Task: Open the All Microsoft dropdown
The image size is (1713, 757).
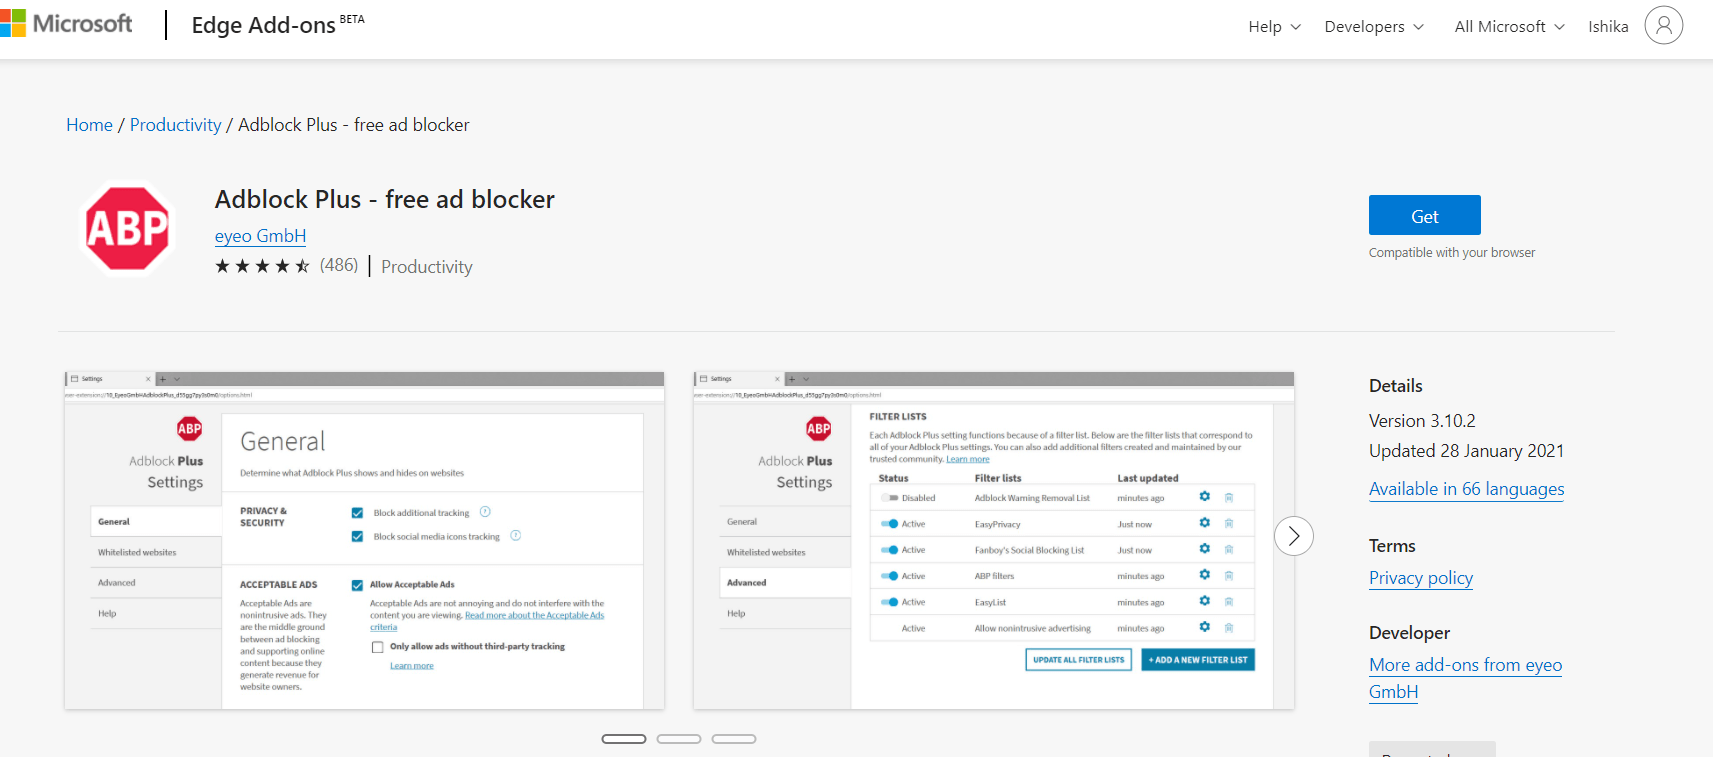Action: (1509, 27)
